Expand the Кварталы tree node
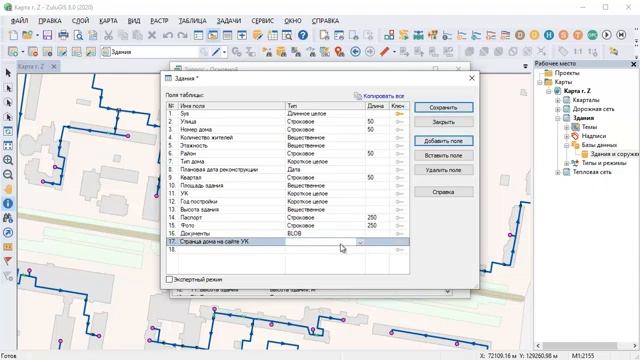 tap(558, 100)
